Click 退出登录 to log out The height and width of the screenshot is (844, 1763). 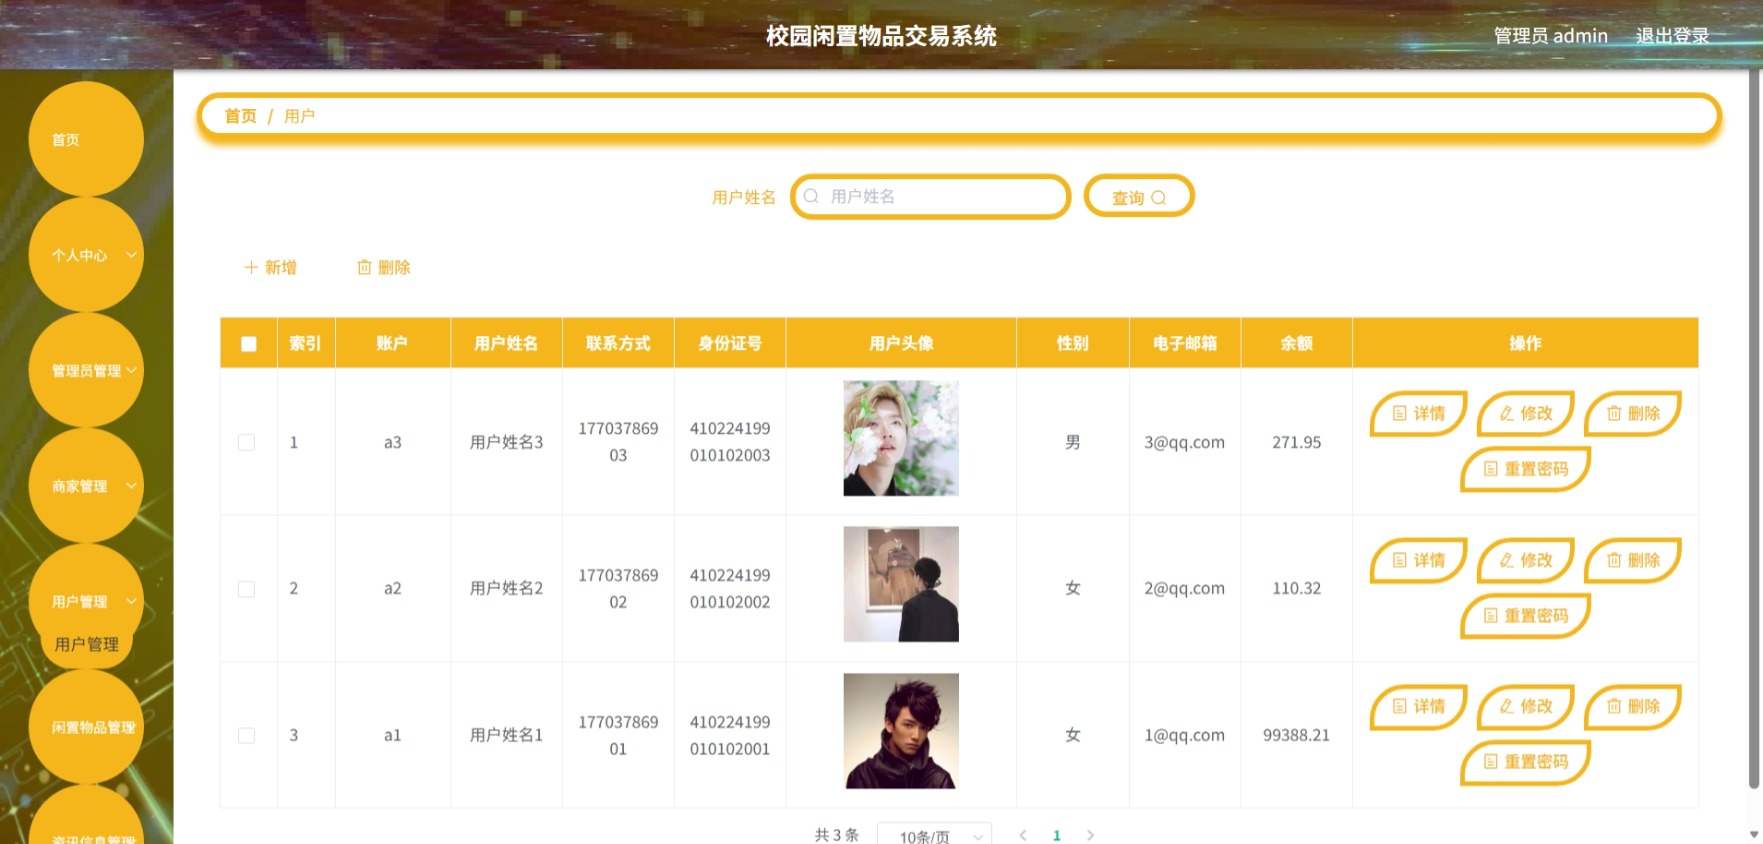point(1672,35)
